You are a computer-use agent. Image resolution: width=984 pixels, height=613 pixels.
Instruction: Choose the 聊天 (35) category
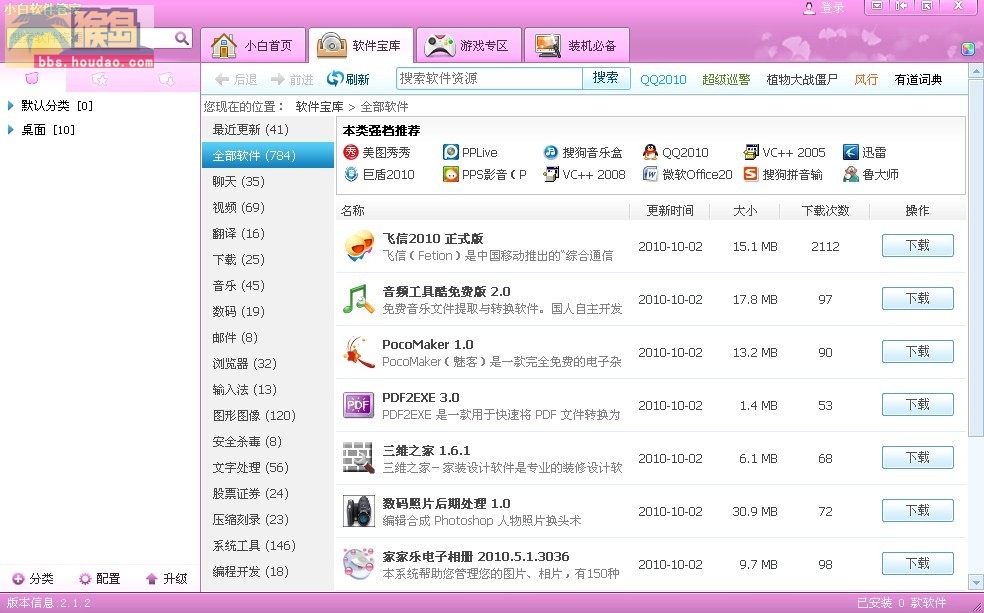point(268,181)
